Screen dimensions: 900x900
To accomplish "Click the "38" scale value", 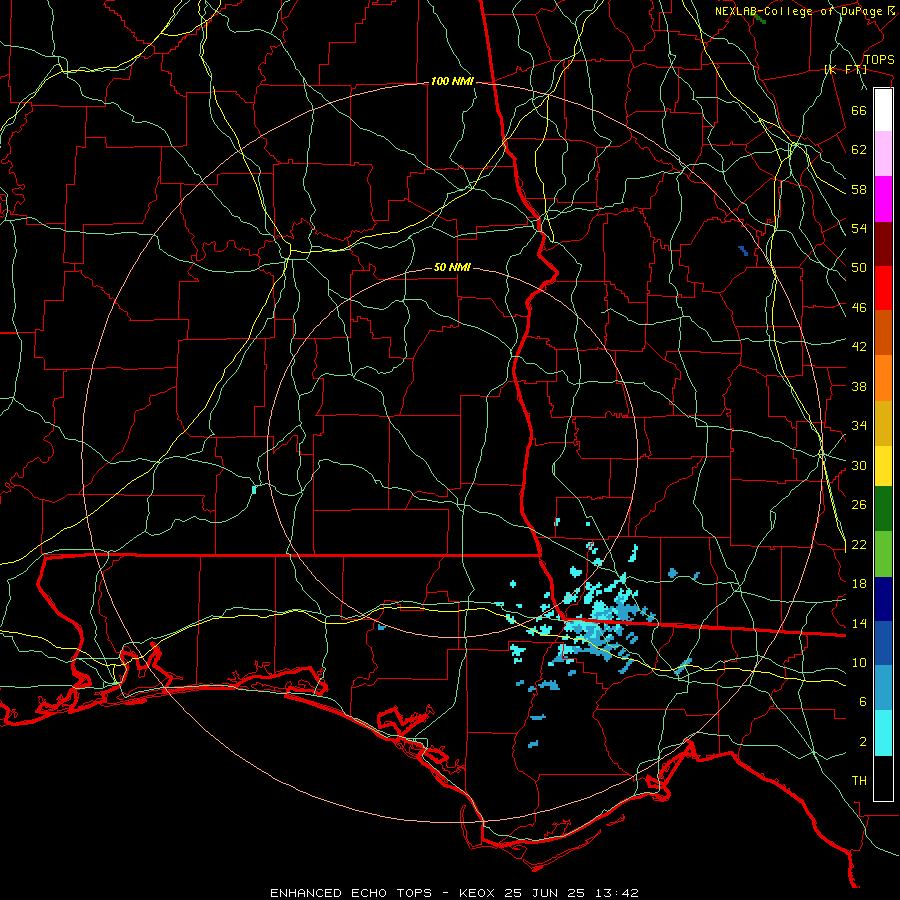I will pos(859,386).
